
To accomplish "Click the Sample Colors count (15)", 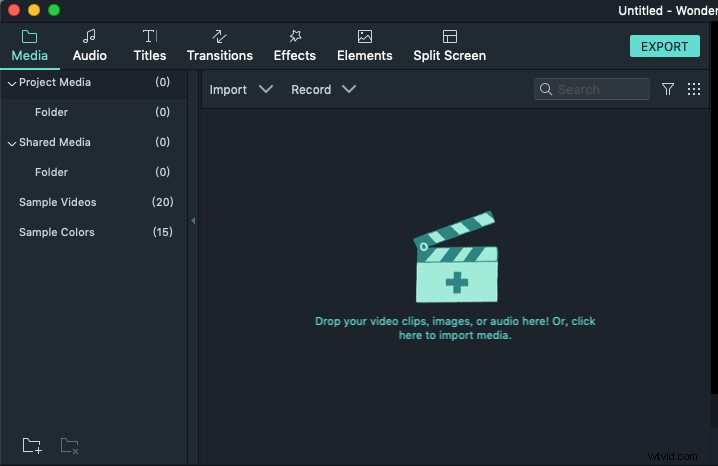I will pos(163,232).
